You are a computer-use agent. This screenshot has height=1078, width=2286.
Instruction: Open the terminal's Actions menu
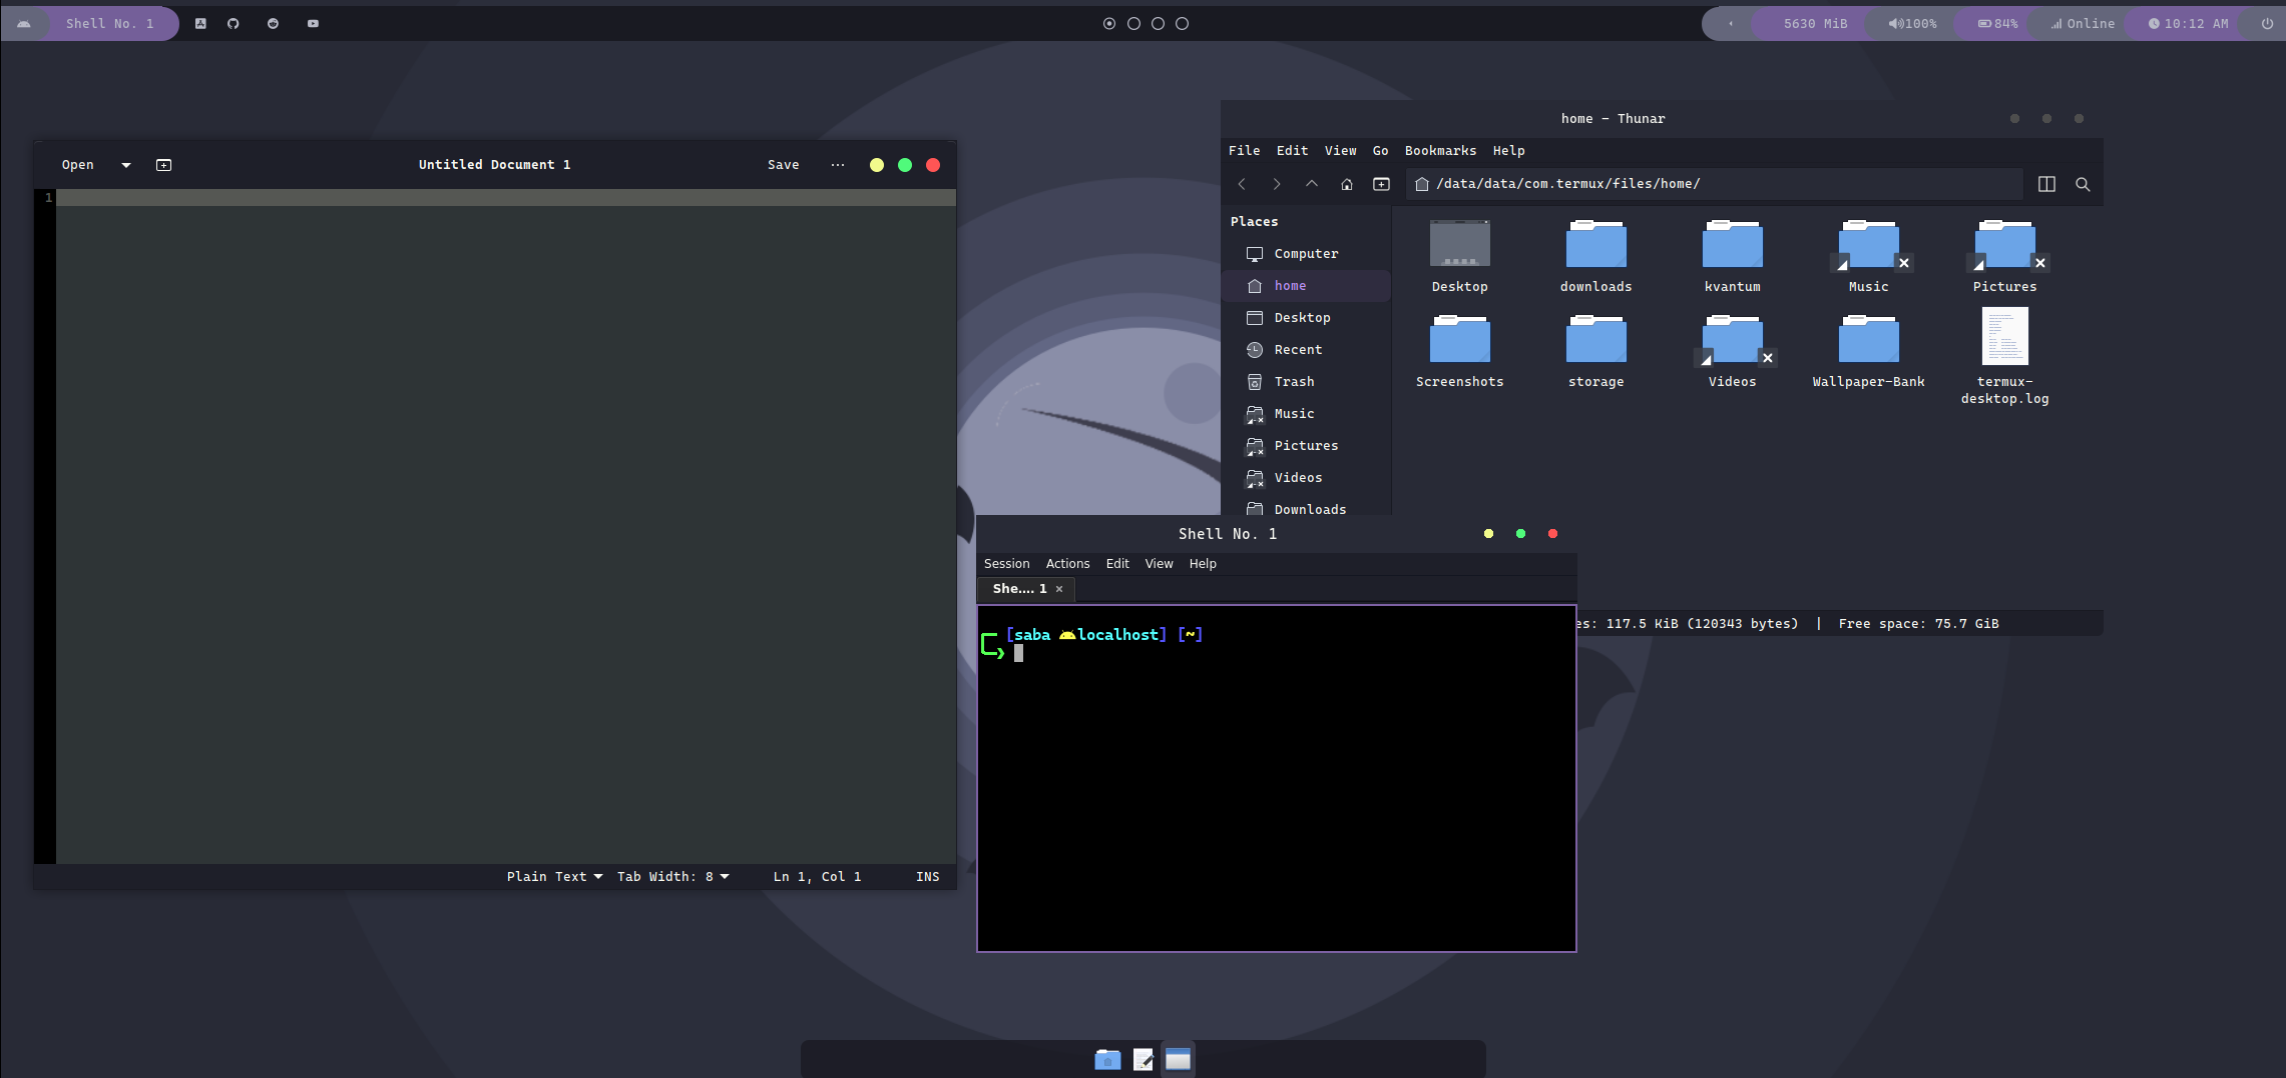tap(1067, 564)
